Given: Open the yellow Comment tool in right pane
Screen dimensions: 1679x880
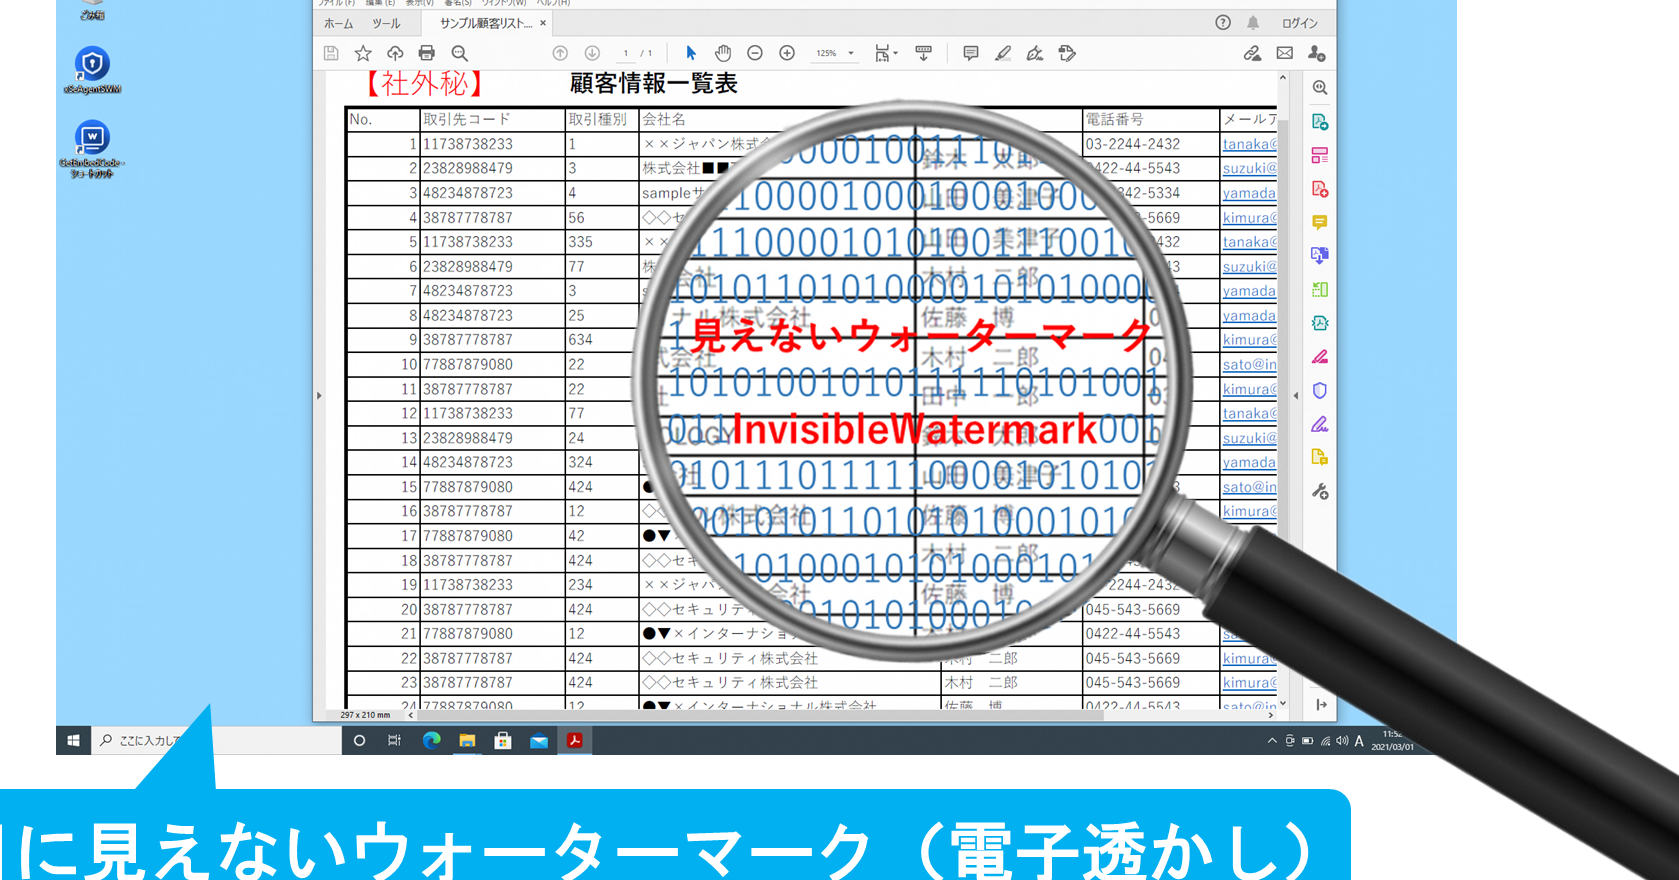Looking at the screenshot, I should (1320, 222).
